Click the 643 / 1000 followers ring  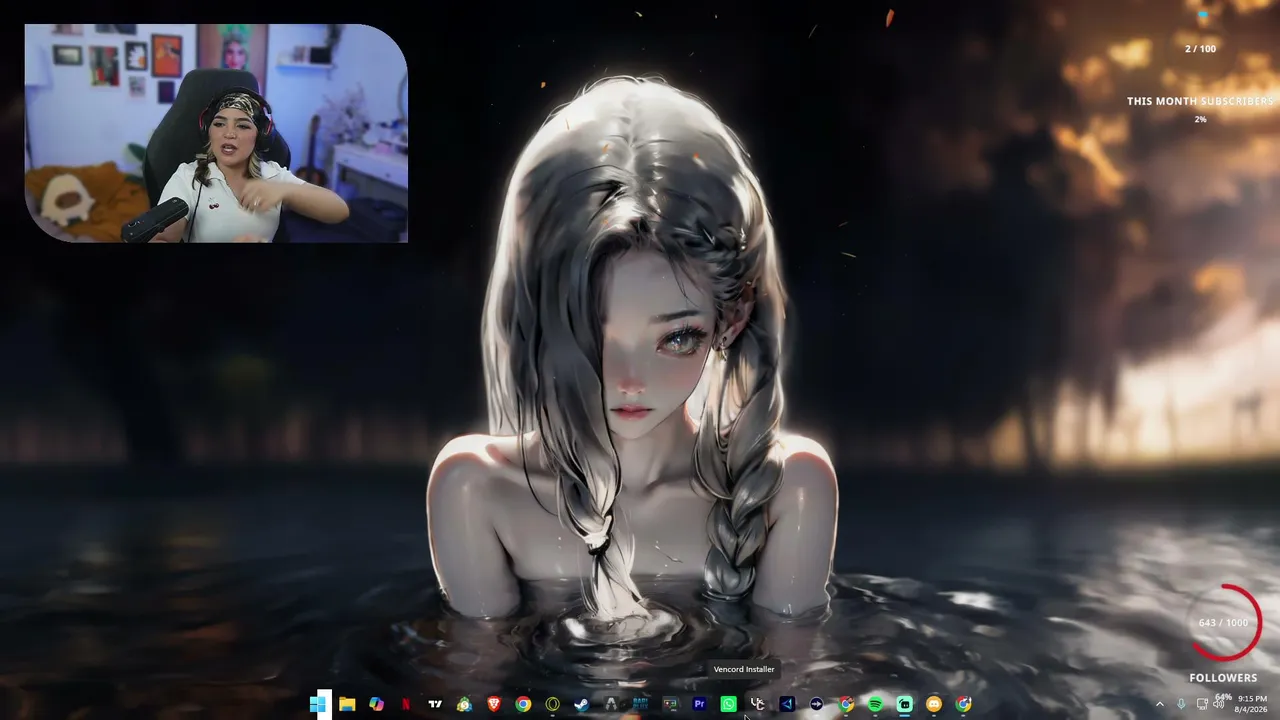point(1224,623)
